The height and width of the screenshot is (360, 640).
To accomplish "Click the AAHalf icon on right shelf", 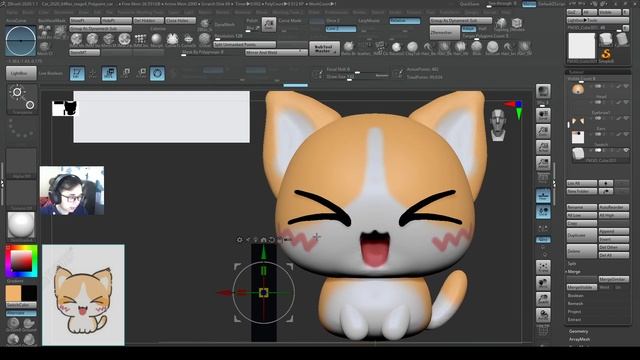I will (x=543, y=163).
